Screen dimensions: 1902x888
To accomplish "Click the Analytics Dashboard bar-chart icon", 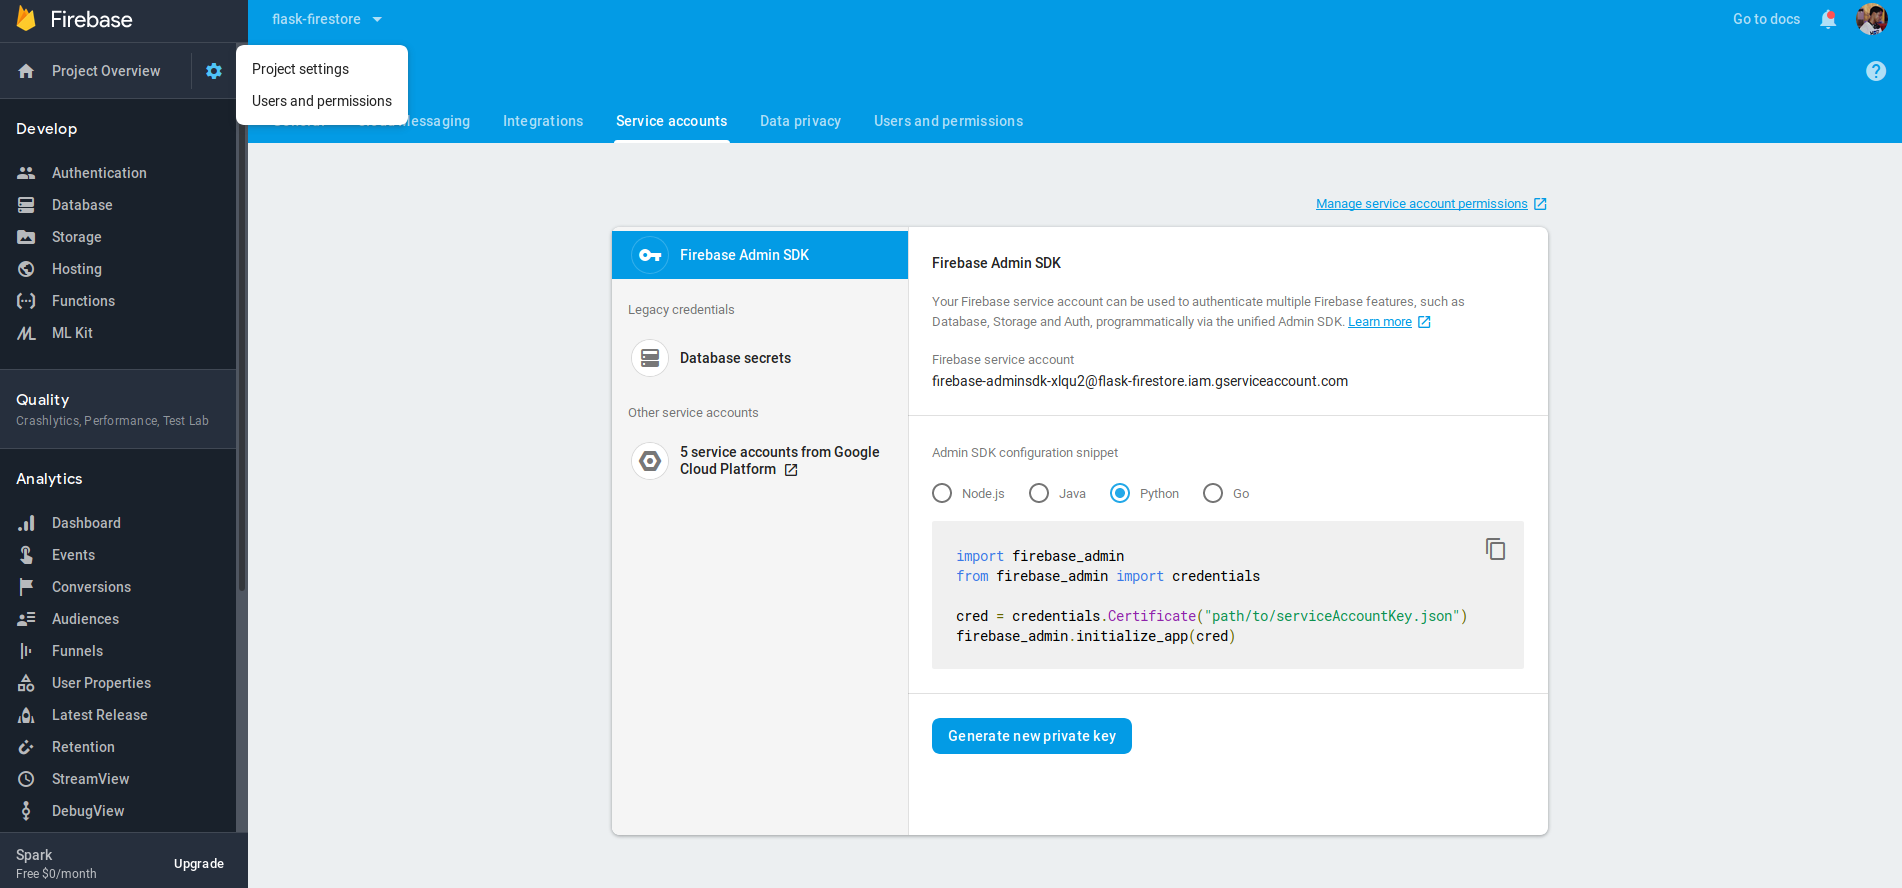I will coord(26,523).
